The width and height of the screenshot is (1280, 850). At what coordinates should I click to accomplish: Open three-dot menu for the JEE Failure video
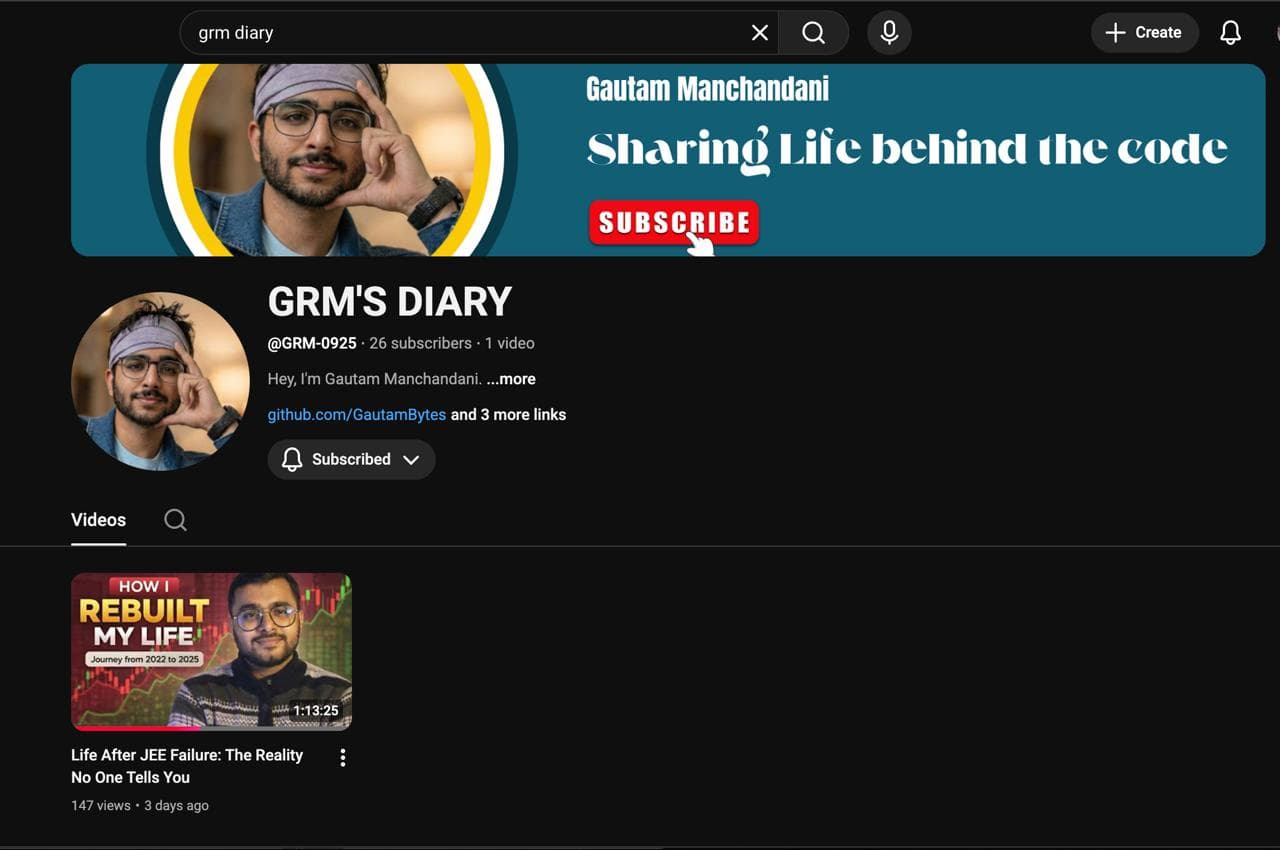343,758
